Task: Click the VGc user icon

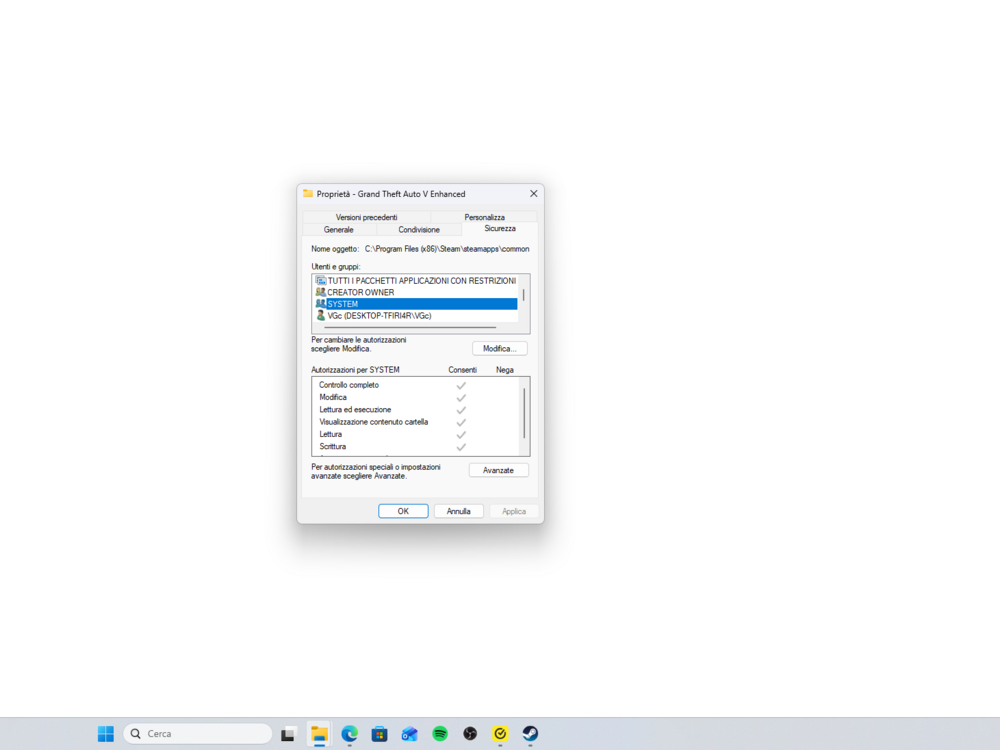Action: [x=321, y=316]
